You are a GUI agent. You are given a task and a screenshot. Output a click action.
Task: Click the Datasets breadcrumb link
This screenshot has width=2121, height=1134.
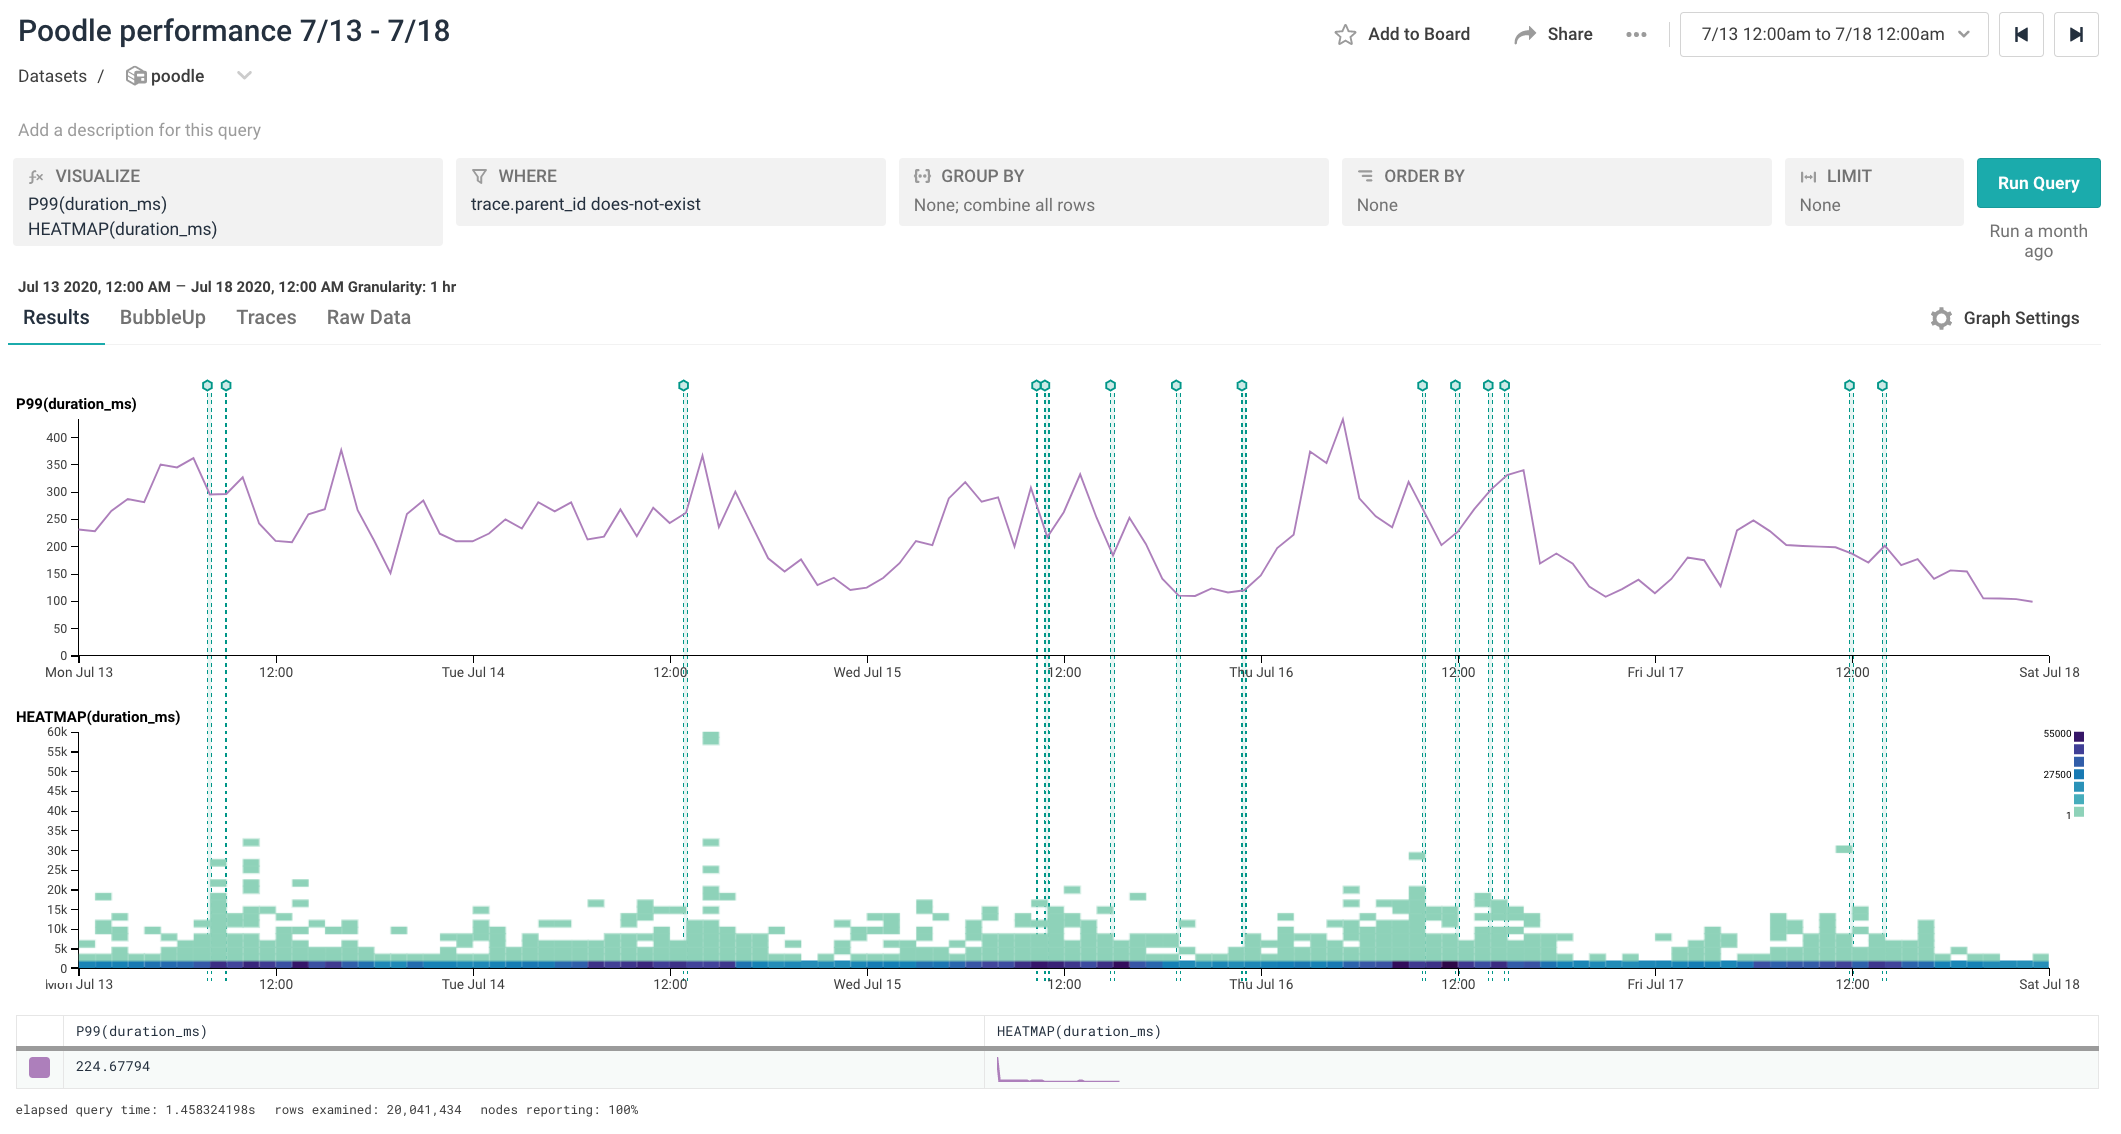[52, 76]
